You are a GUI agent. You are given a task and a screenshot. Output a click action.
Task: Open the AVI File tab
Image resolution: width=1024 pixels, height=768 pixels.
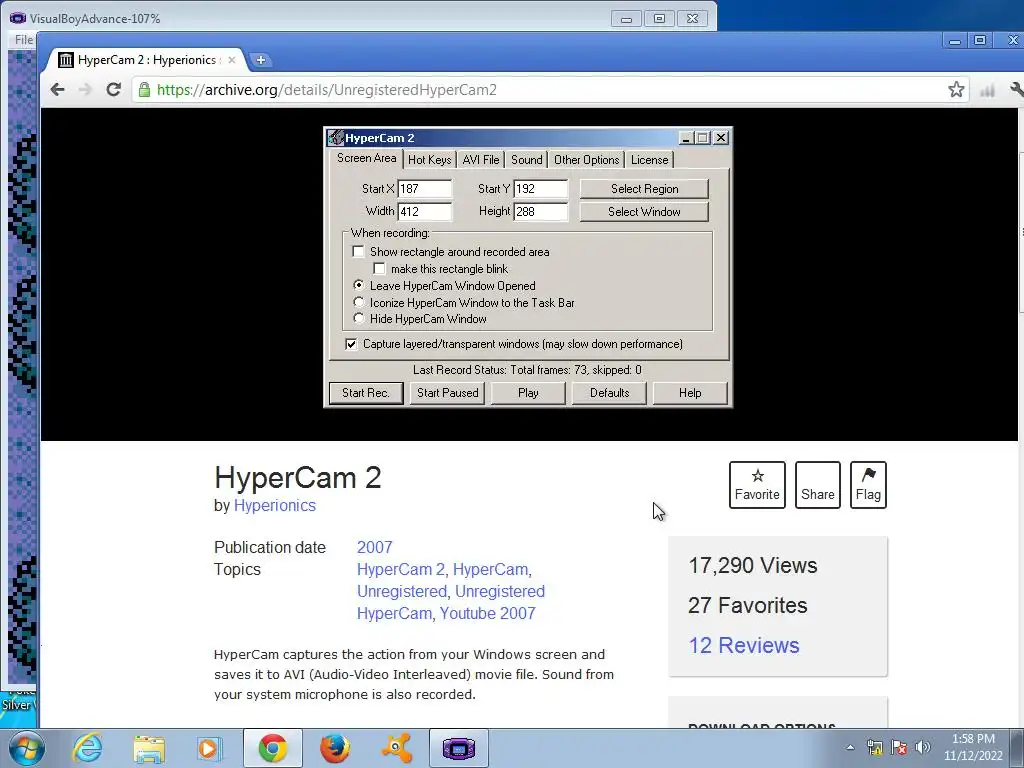tap(481, 159)
